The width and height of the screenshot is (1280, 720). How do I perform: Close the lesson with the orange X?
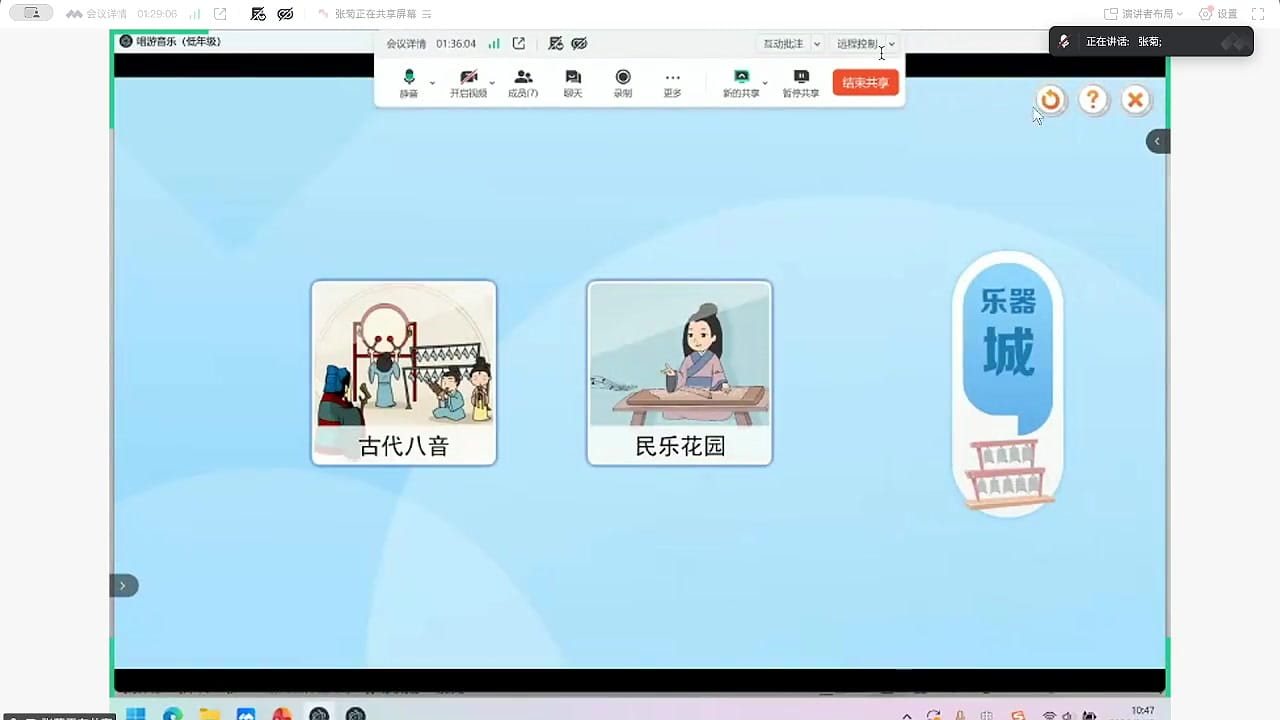pos(1135,100)
